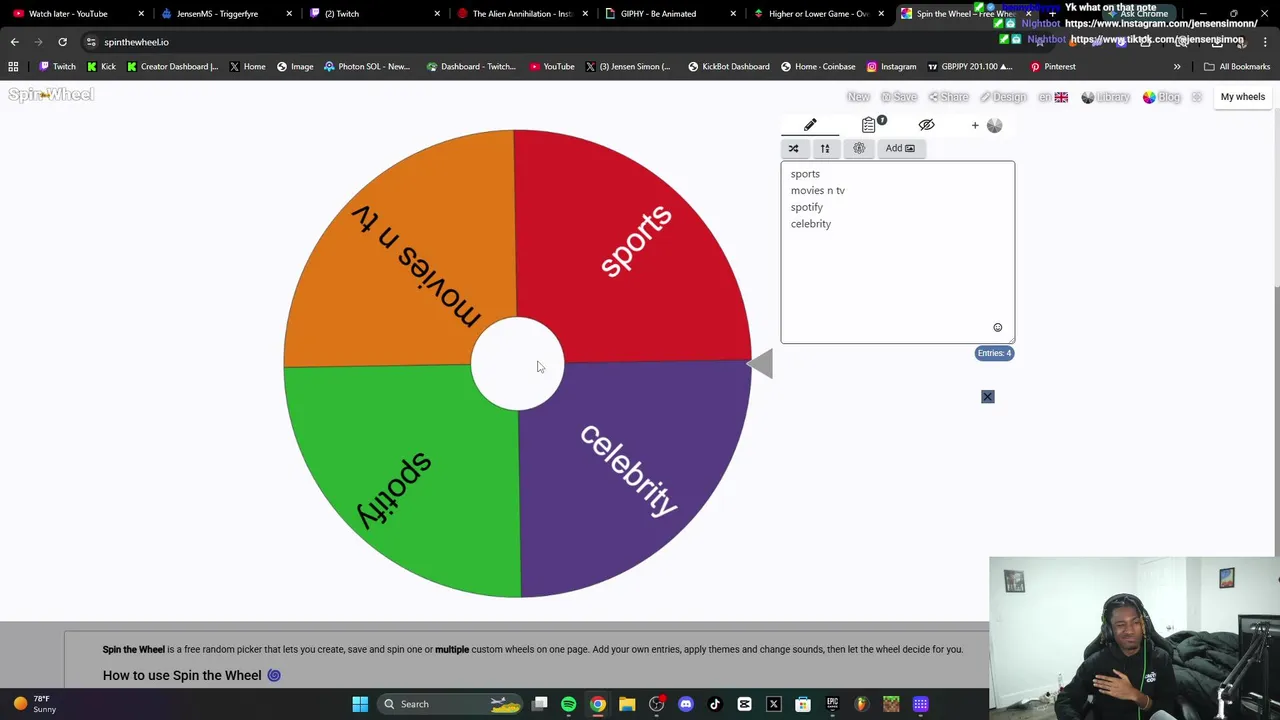Click the entries text area
Screen dimensions: 1280x720
898,252
